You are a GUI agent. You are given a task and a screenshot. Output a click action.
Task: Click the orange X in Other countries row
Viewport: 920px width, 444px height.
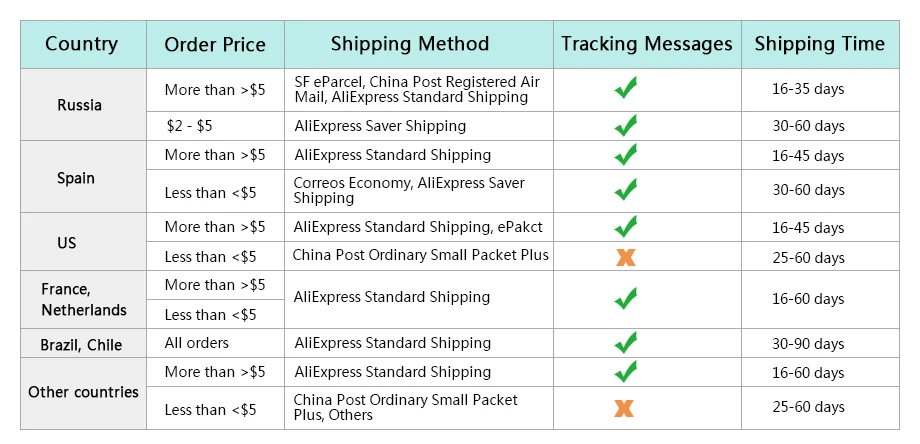pyautogui.click(x=624, y=408)
